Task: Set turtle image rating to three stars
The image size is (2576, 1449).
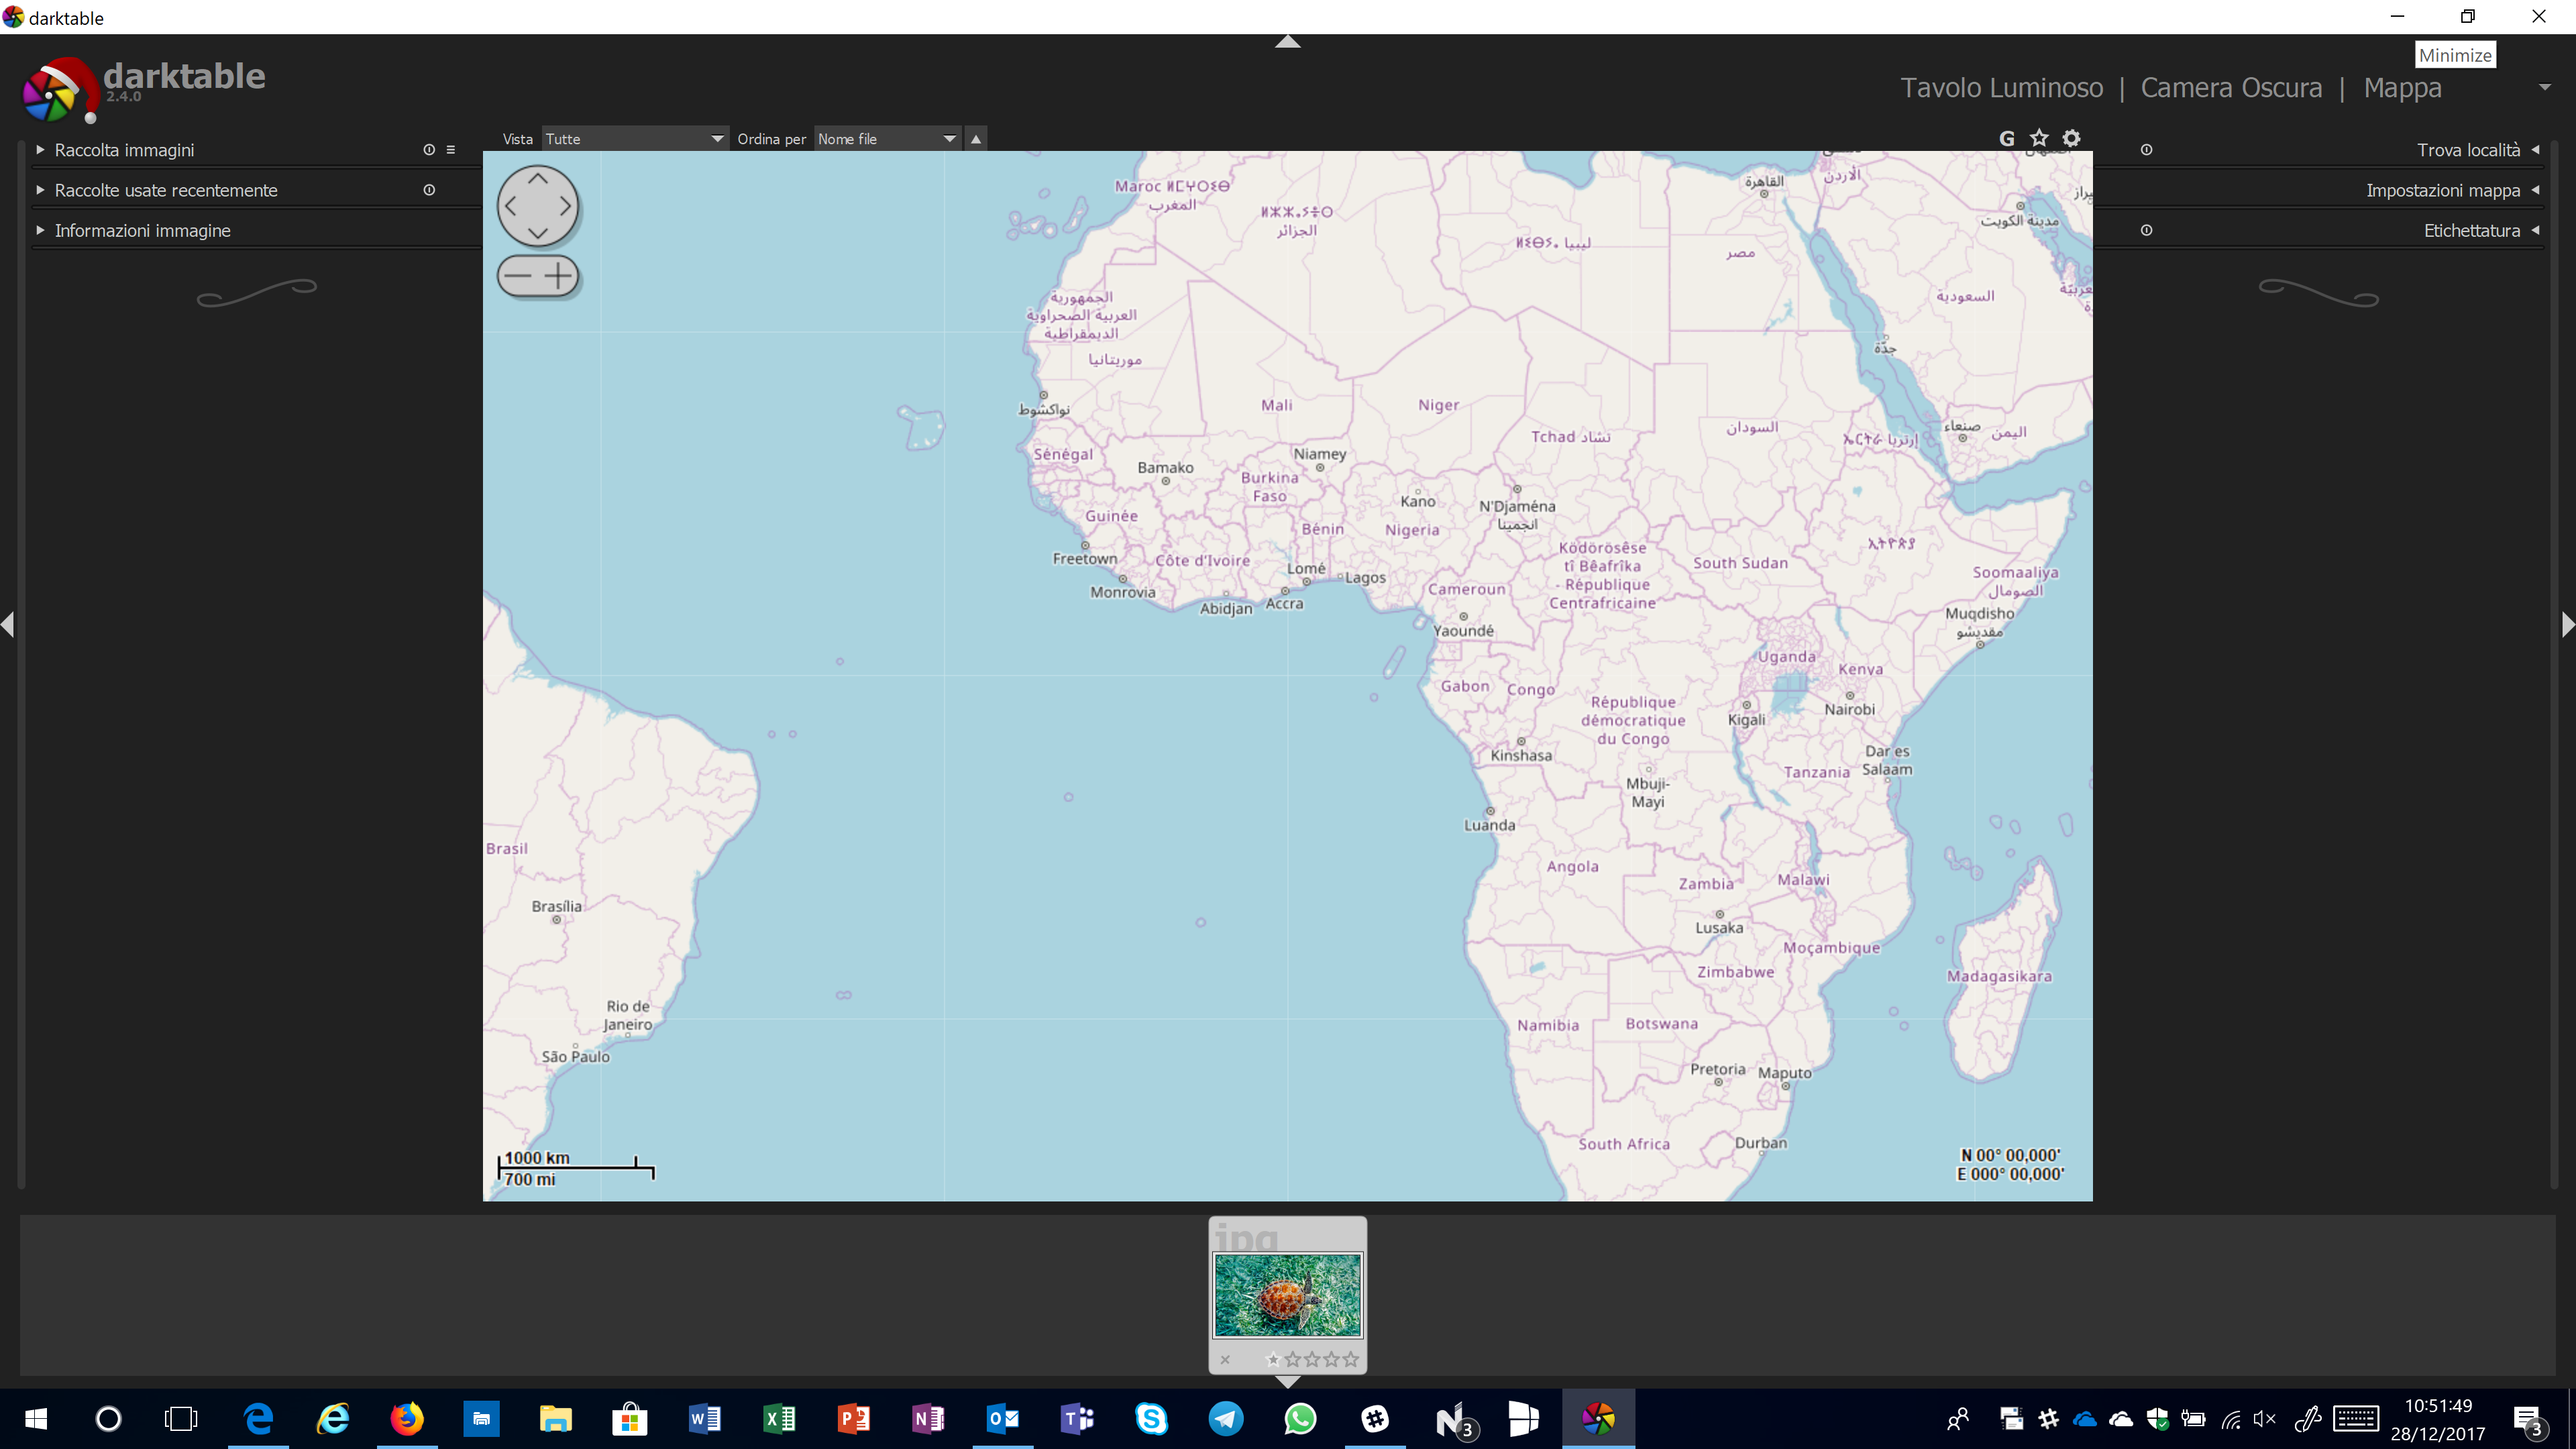Action: (x=1312, y=1359)
